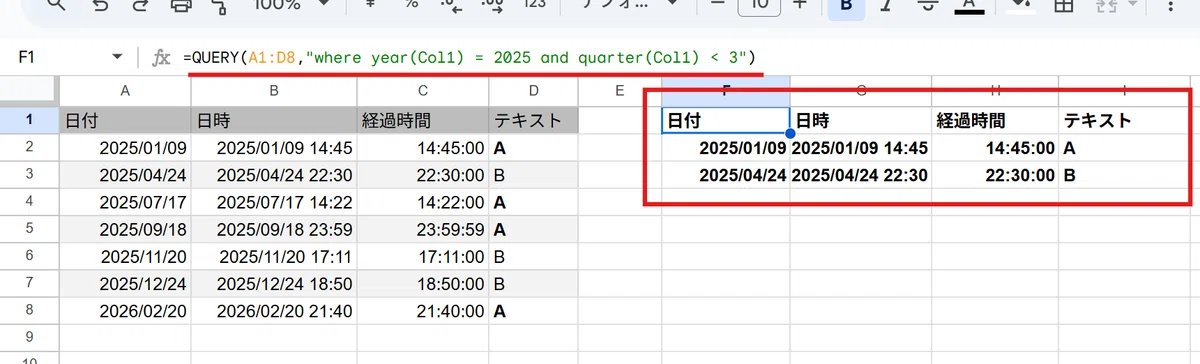The image size is (1200, 364).
Task: Select column B header
Action: pos(274,91)
